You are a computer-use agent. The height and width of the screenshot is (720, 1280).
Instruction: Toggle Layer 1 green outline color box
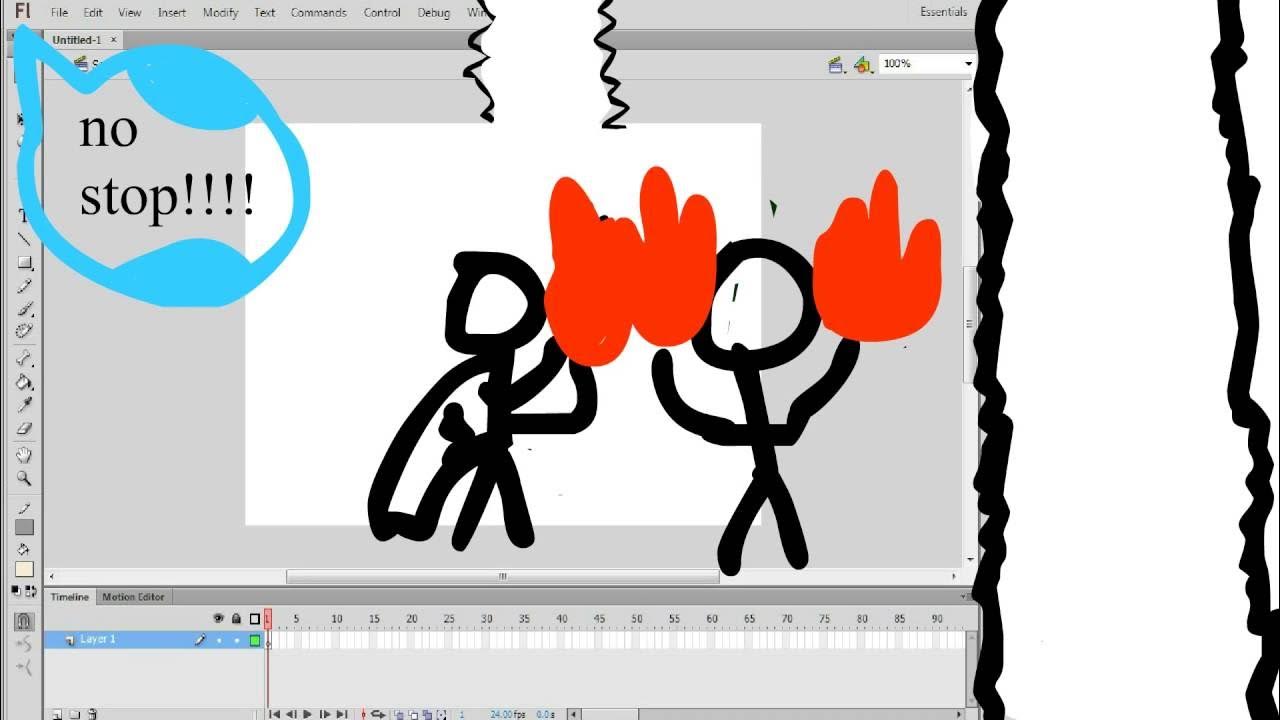(x=255, y=640)
